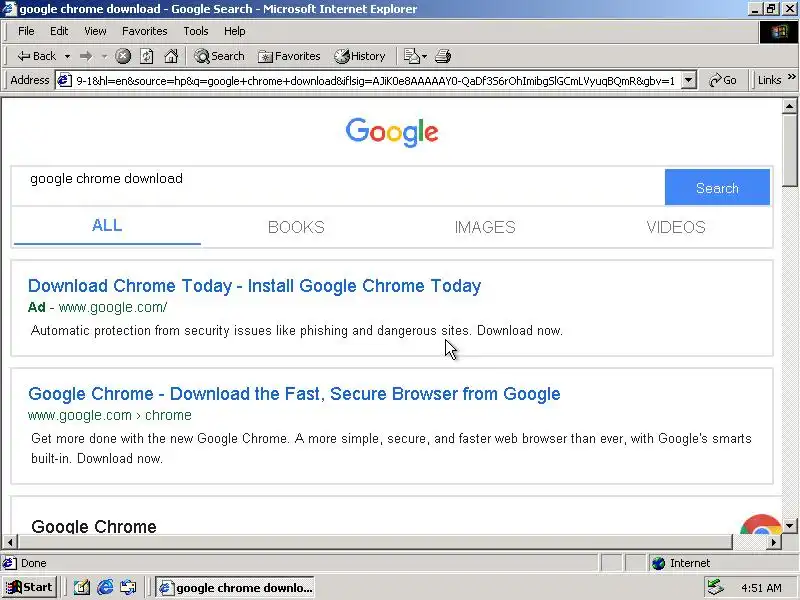
Task: Click the Internet zone globe icon
Action: tap(659, 563)
